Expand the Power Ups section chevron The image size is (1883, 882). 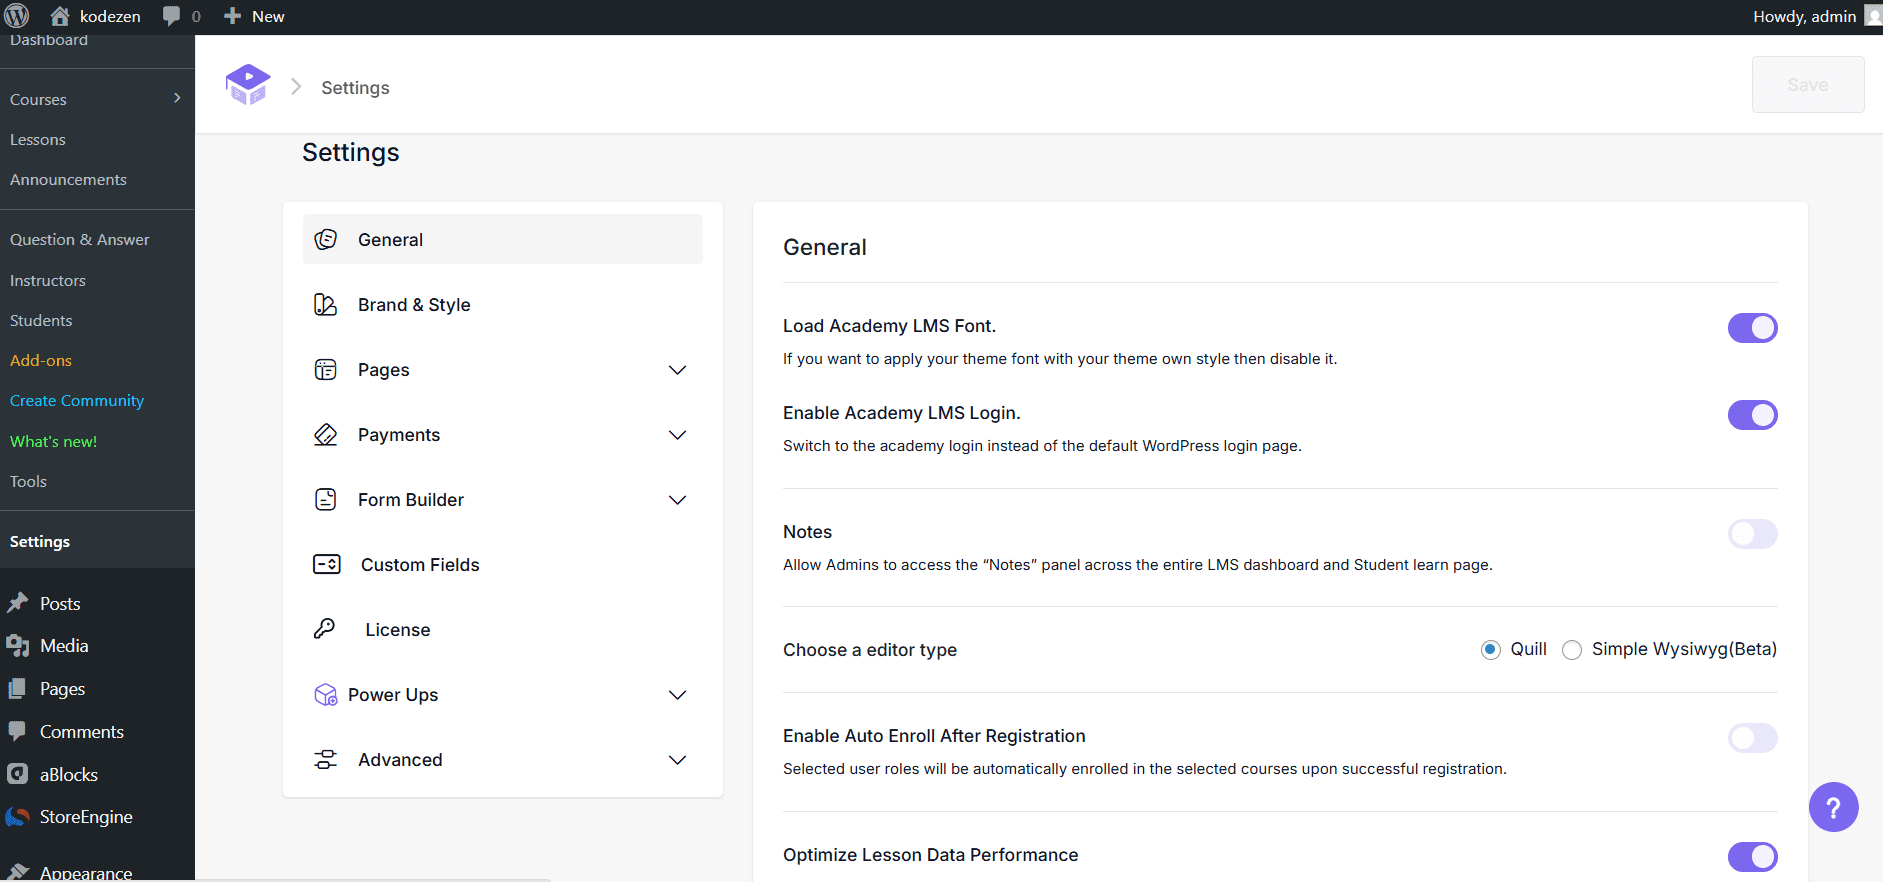pyautogui.click(x=677, y=695)
